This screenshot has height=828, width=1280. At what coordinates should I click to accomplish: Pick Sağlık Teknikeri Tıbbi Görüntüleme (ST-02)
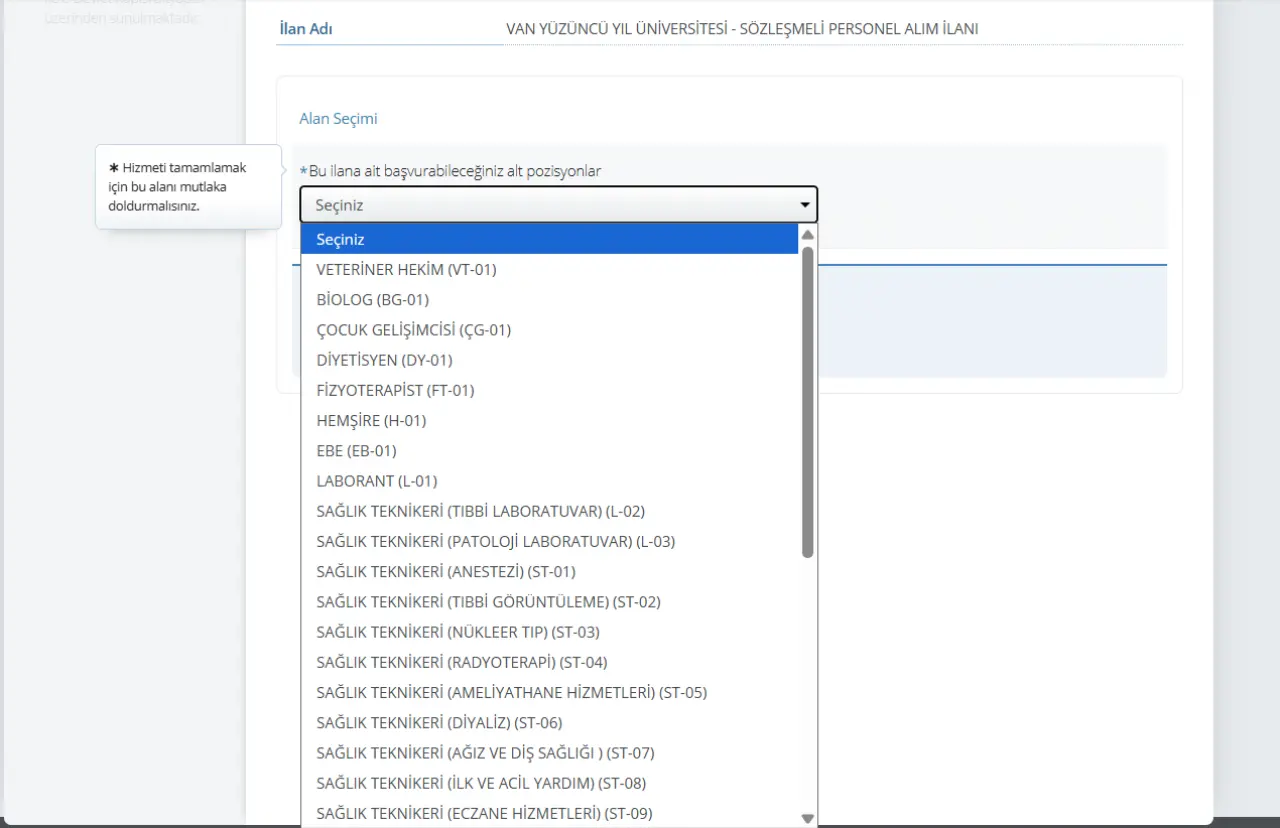click(488, 601)
